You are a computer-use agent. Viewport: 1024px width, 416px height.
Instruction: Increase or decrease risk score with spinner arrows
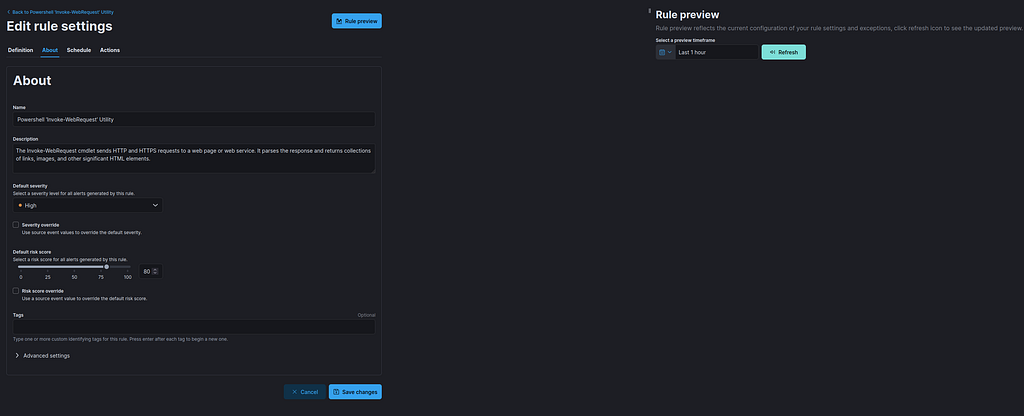(x=155, y=271)
